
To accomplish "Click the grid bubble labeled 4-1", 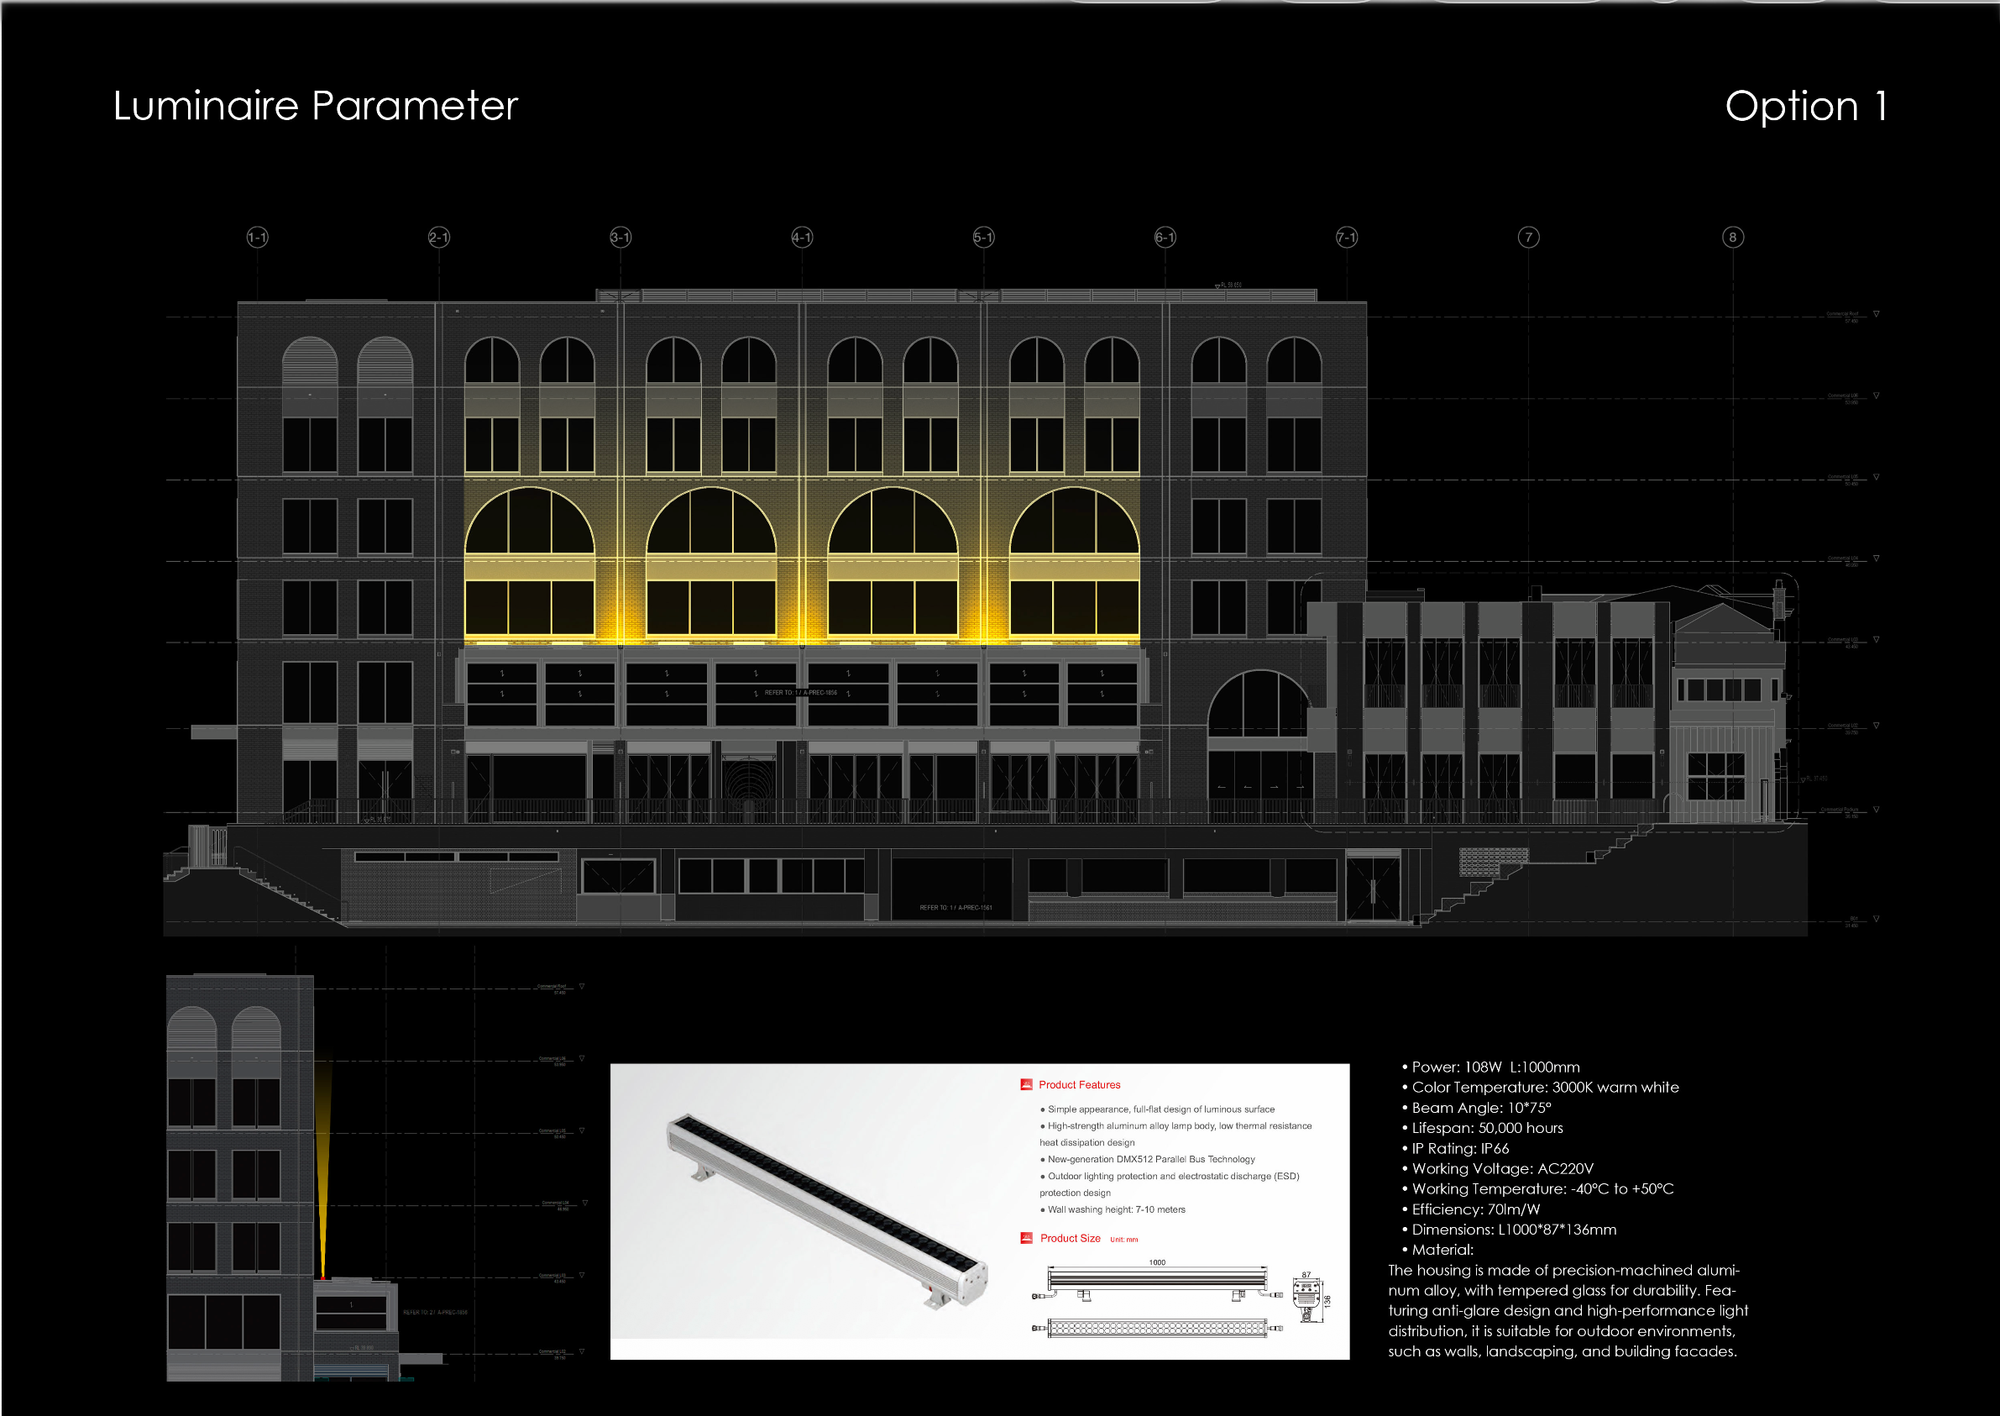I will click(x=802, y=237).
